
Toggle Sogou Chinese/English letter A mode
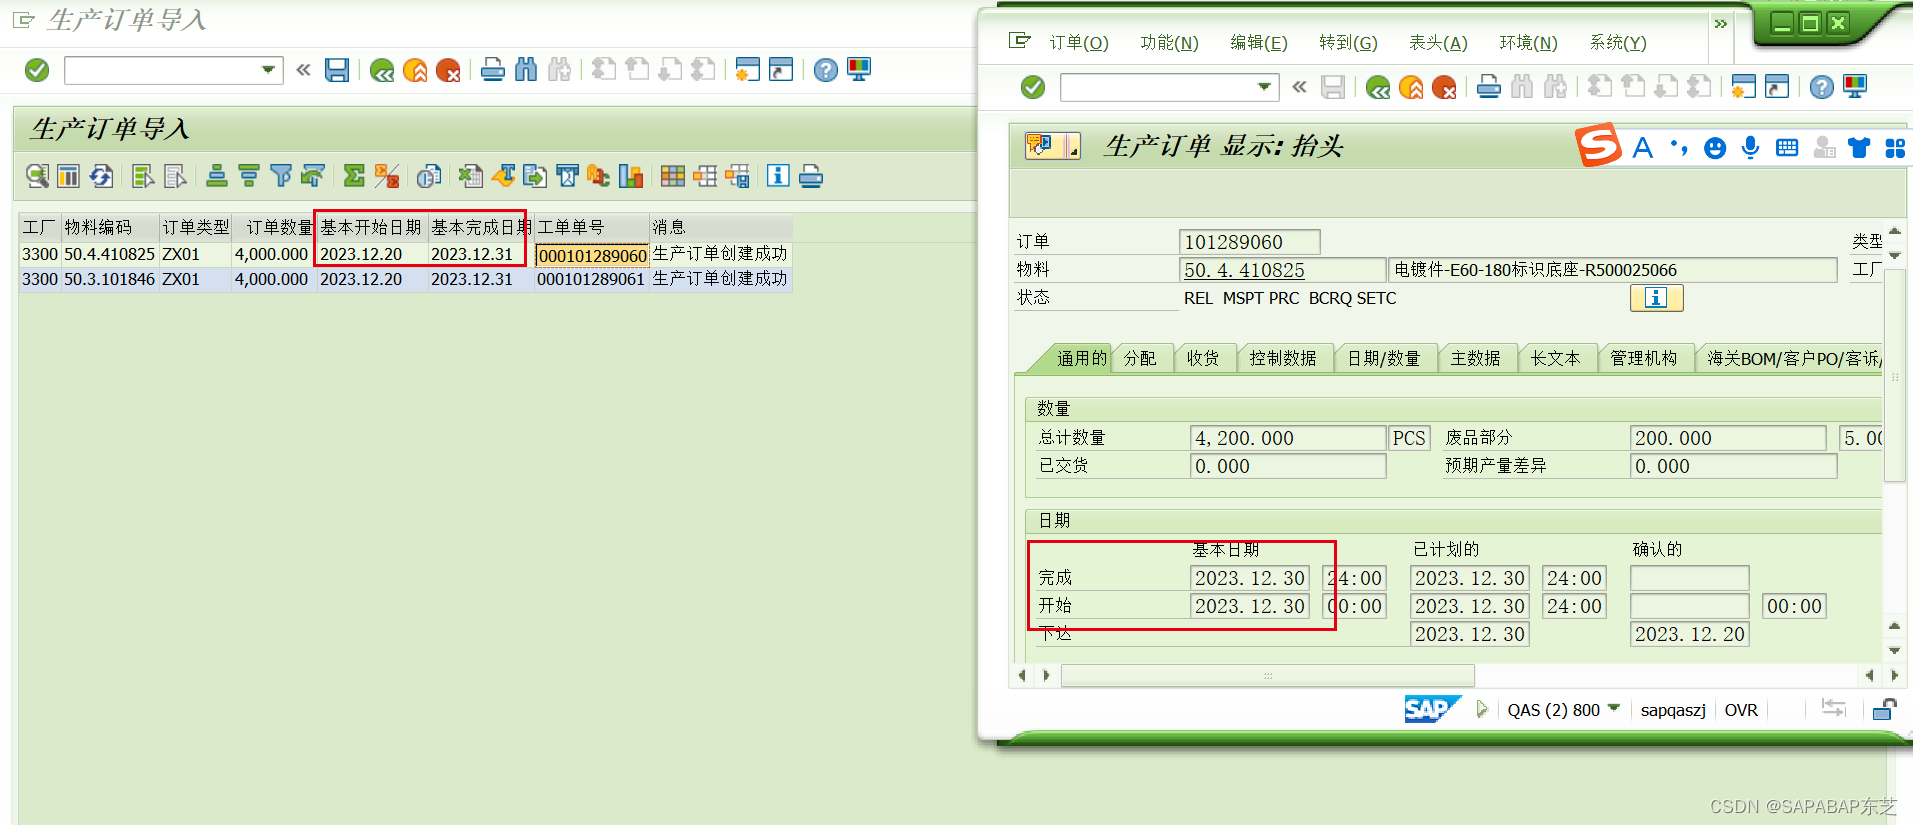pos(1642,148)
